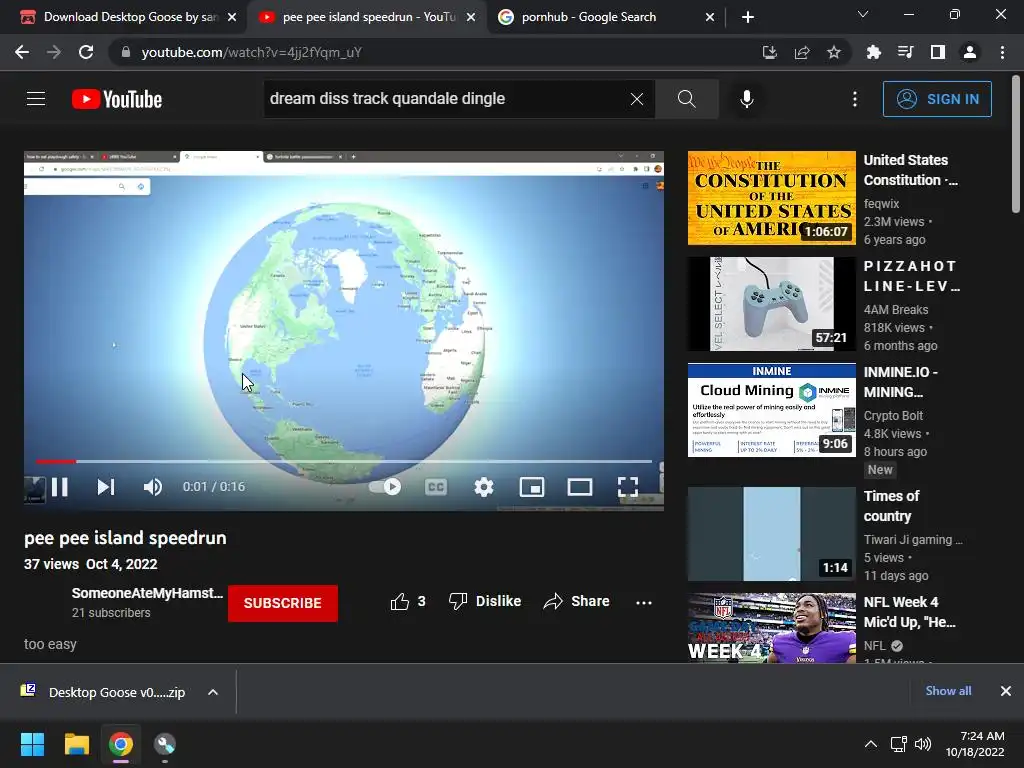Viewport: 1024px width, 768px height.
Task: Open the NFL Week 4 video title
Action: tap(909, 612)
